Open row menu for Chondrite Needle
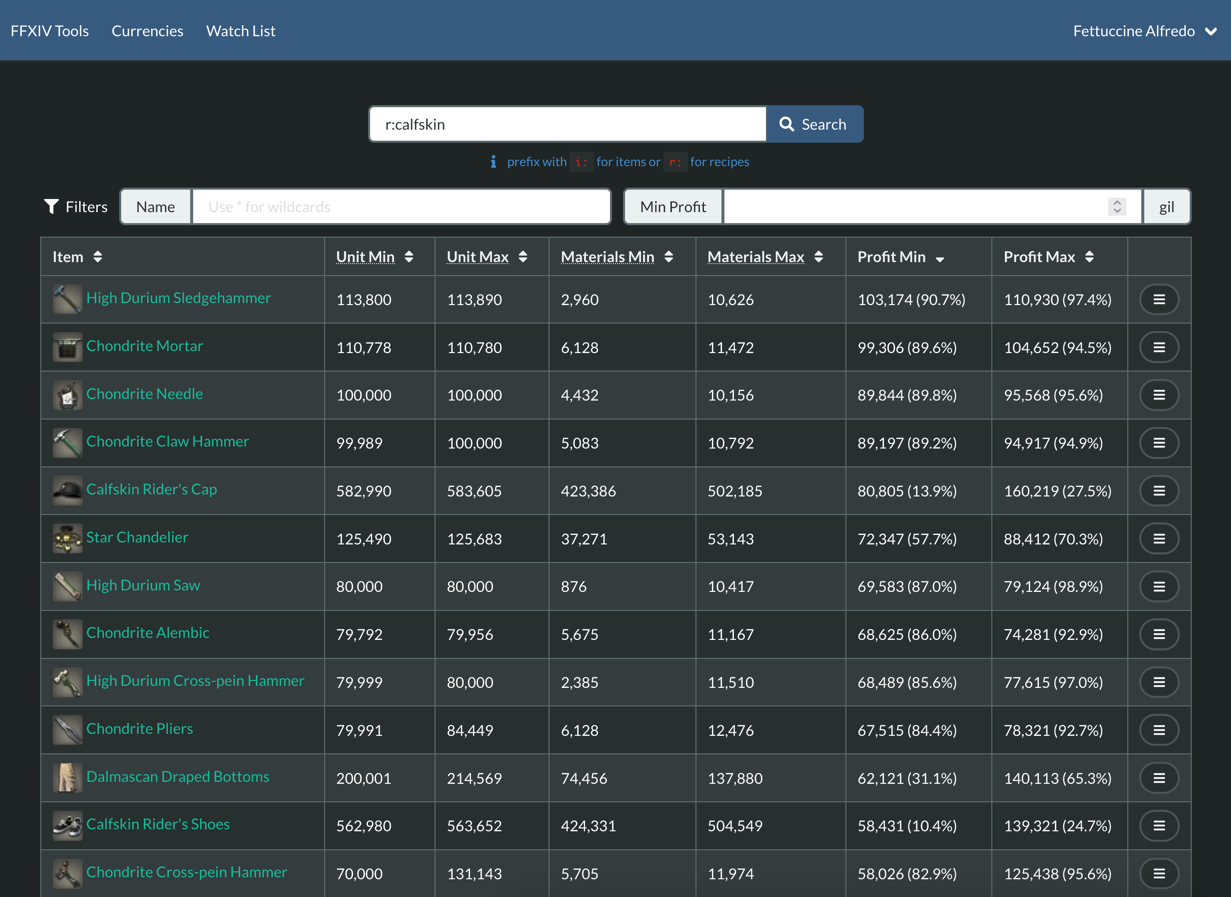The height and width of the screenshot is (897, 1231). [1159, 395]
